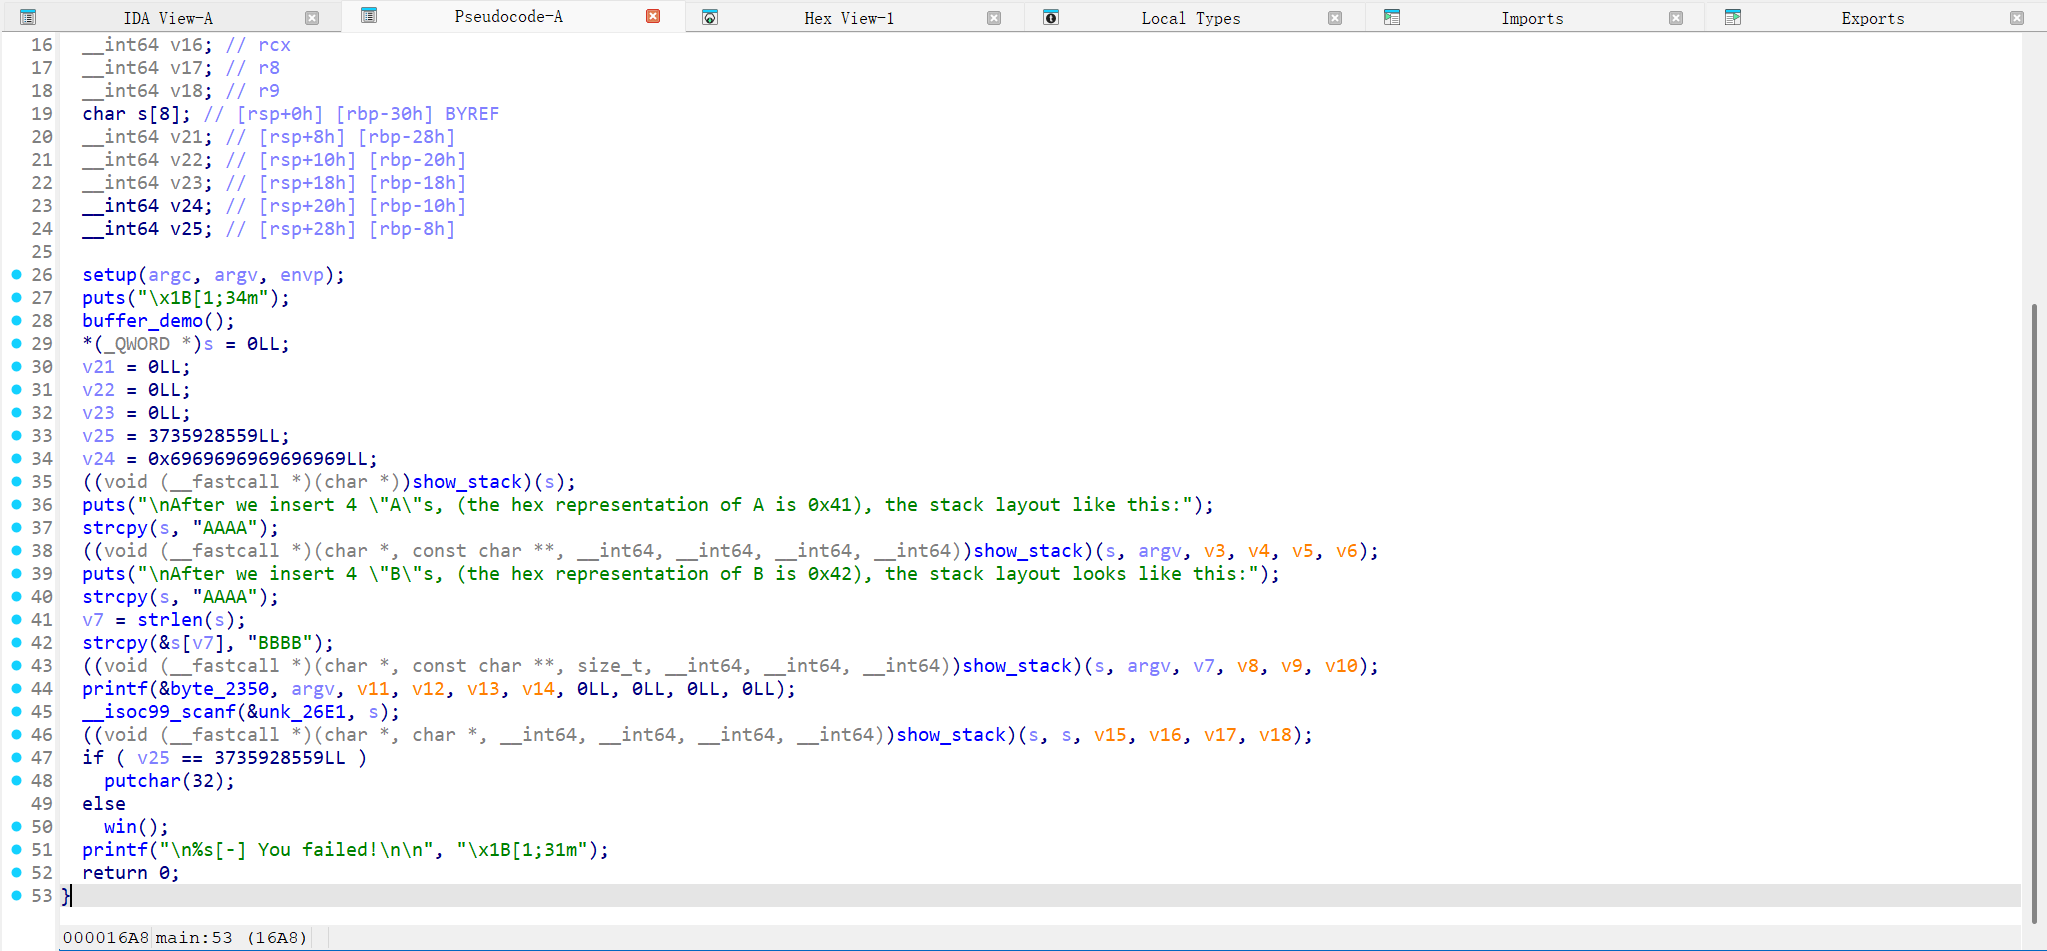Click the char s[8] declaration
This screenshot has width=2047, height=951.
click(136, 114)
